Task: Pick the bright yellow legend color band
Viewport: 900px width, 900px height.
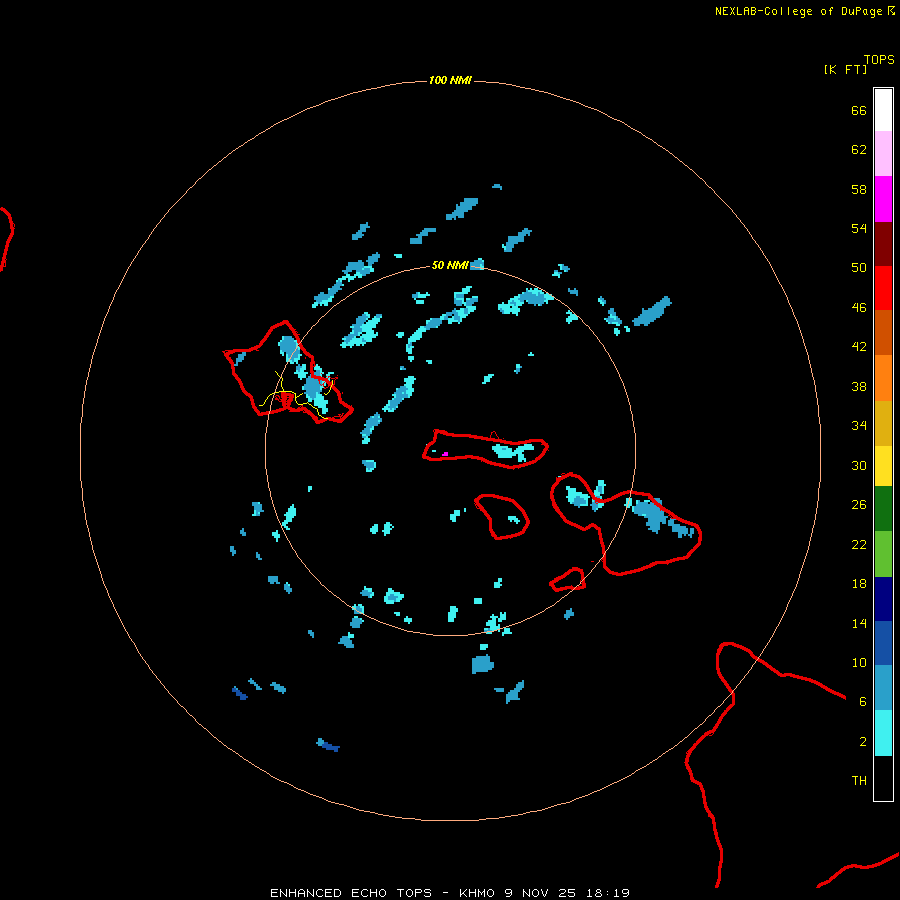Action: (x=883, y=466)
